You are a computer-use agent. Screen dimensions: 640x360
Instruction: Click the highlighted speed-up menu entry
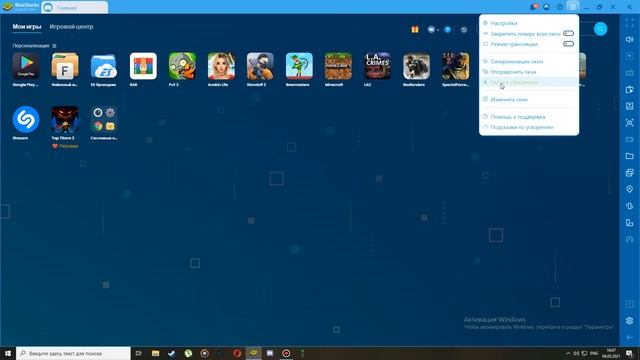(x=529, y=82)
